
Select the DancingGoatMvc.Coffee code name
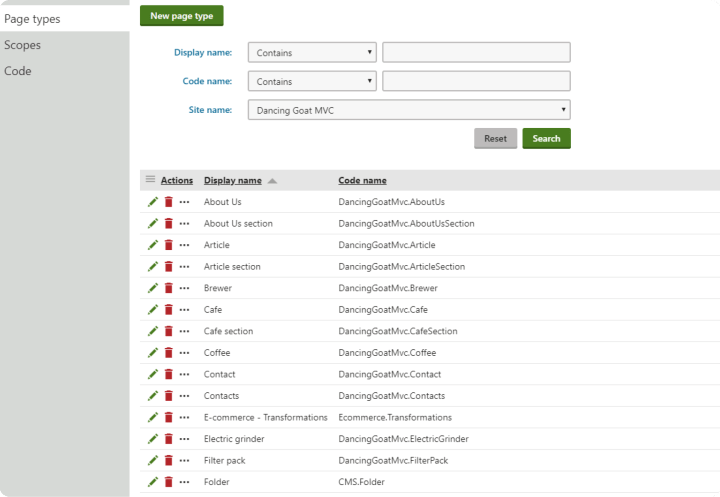387,353
